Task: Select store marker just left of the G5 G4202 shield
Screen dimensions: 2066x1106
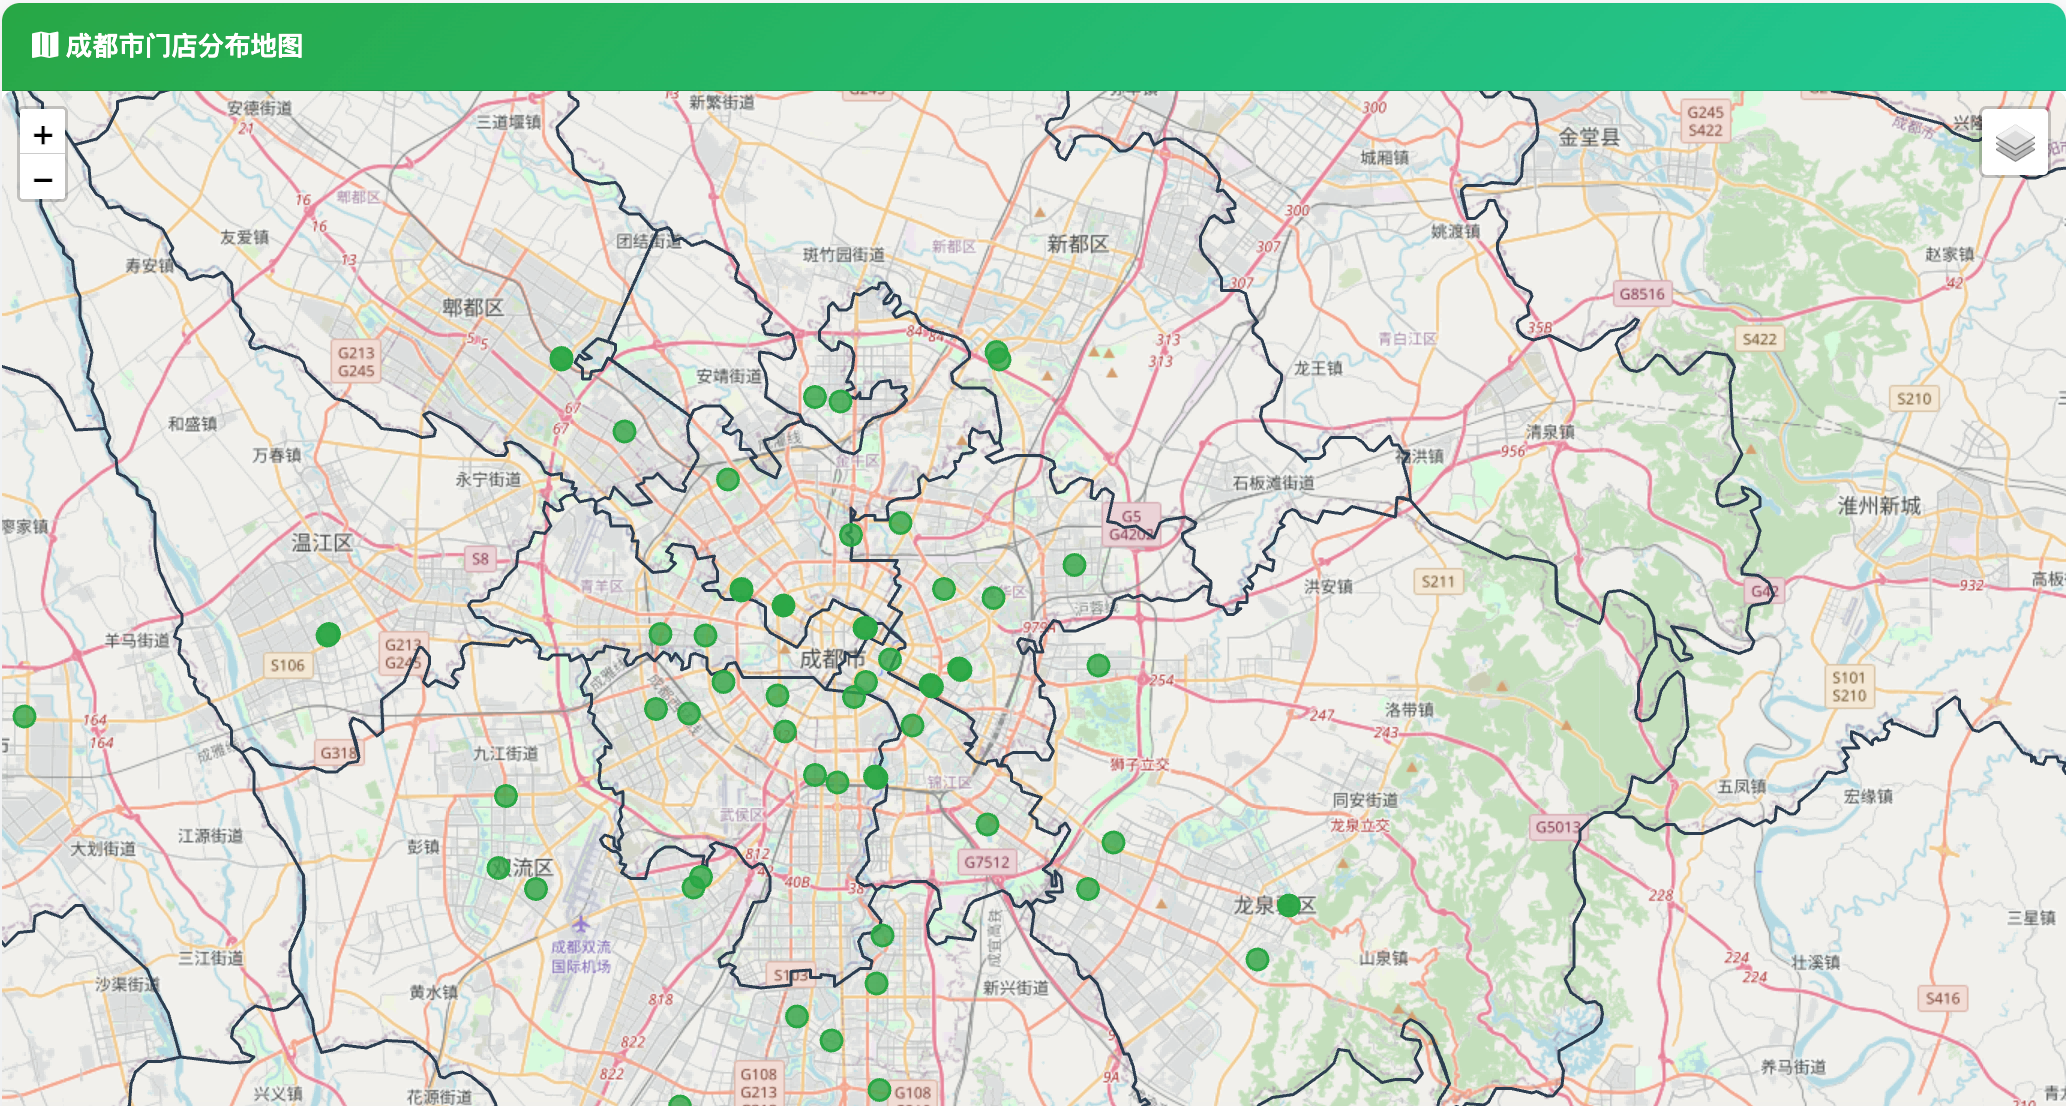Action: [1074, 565]
